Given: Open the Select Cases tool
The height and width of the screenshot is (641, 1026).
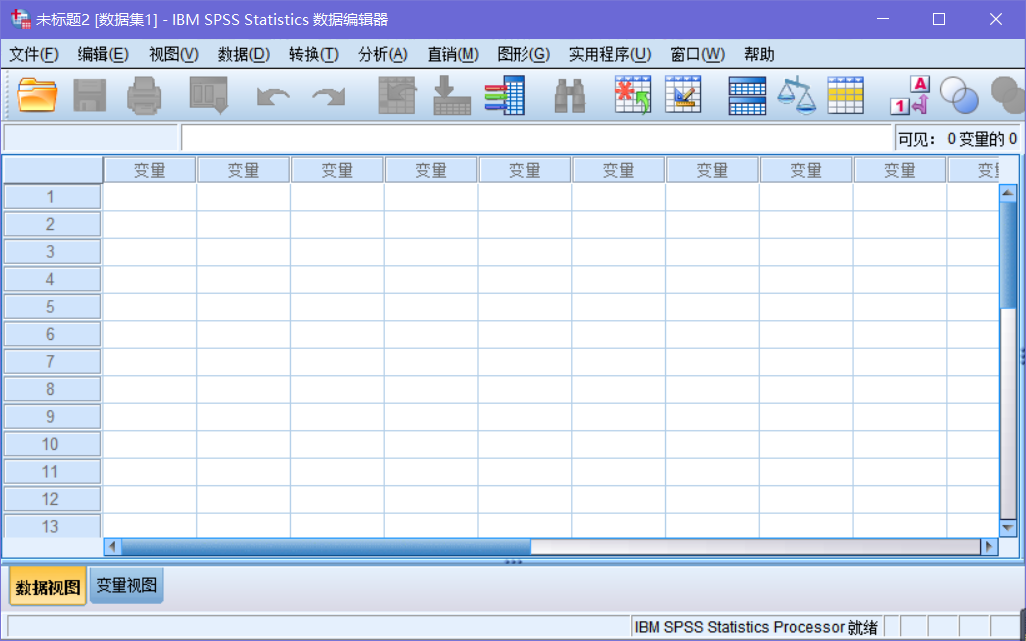Looking at the screenshot, I should pyautogui.click(x=845, y=95).
